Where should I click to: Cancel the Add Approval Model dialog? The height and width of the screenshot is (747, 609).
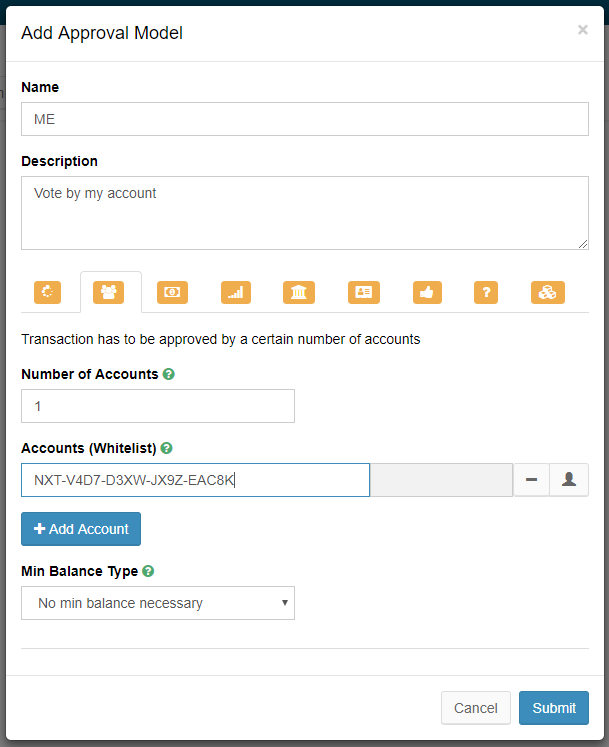[475, 708]
